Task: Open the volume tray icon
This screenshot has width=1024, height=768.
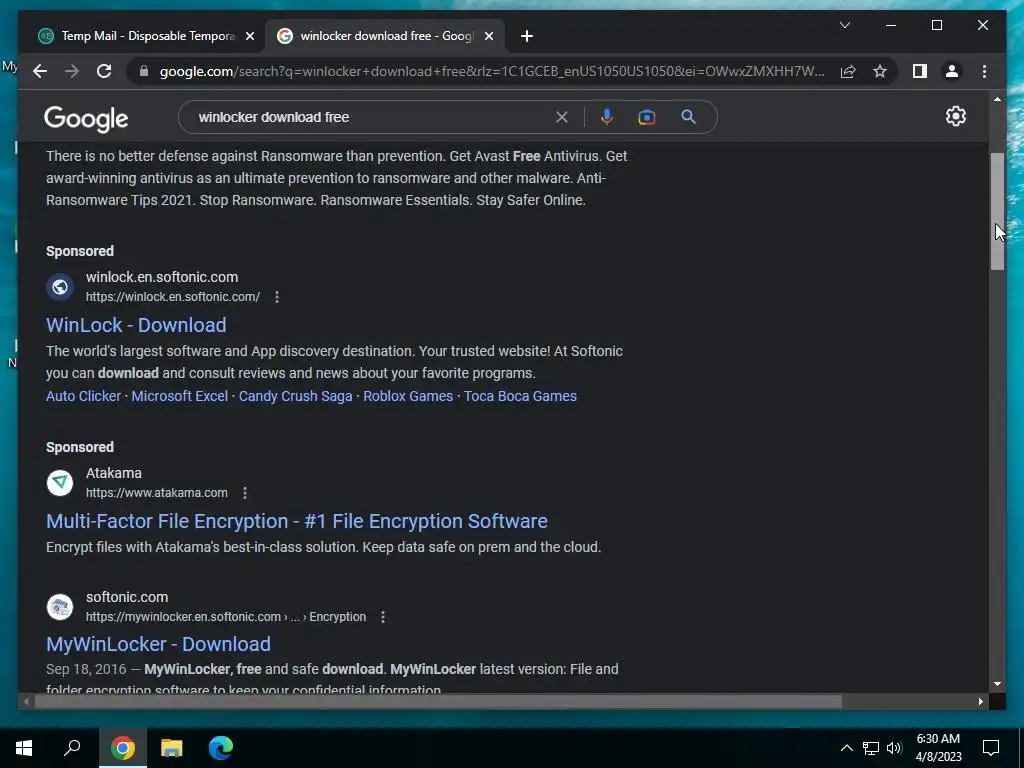Action: 894,748
